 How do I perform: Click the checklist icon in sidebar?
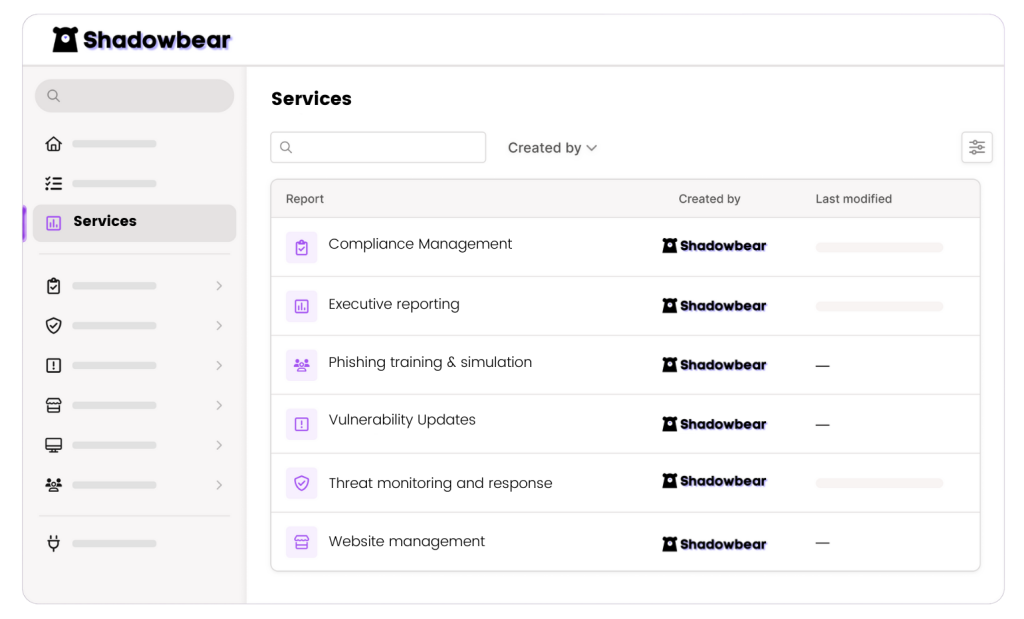[54, 184]
